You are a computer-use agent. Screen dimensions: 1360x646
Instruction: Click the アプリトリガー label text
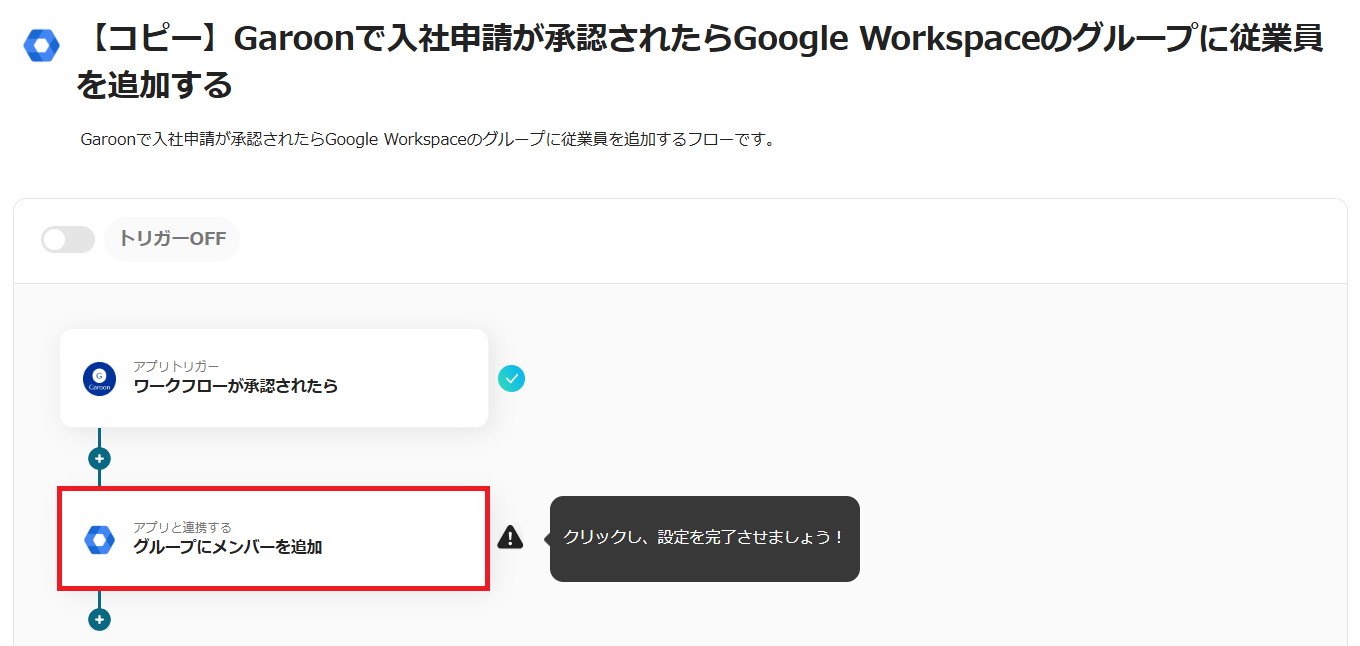[x=176, y=367]
